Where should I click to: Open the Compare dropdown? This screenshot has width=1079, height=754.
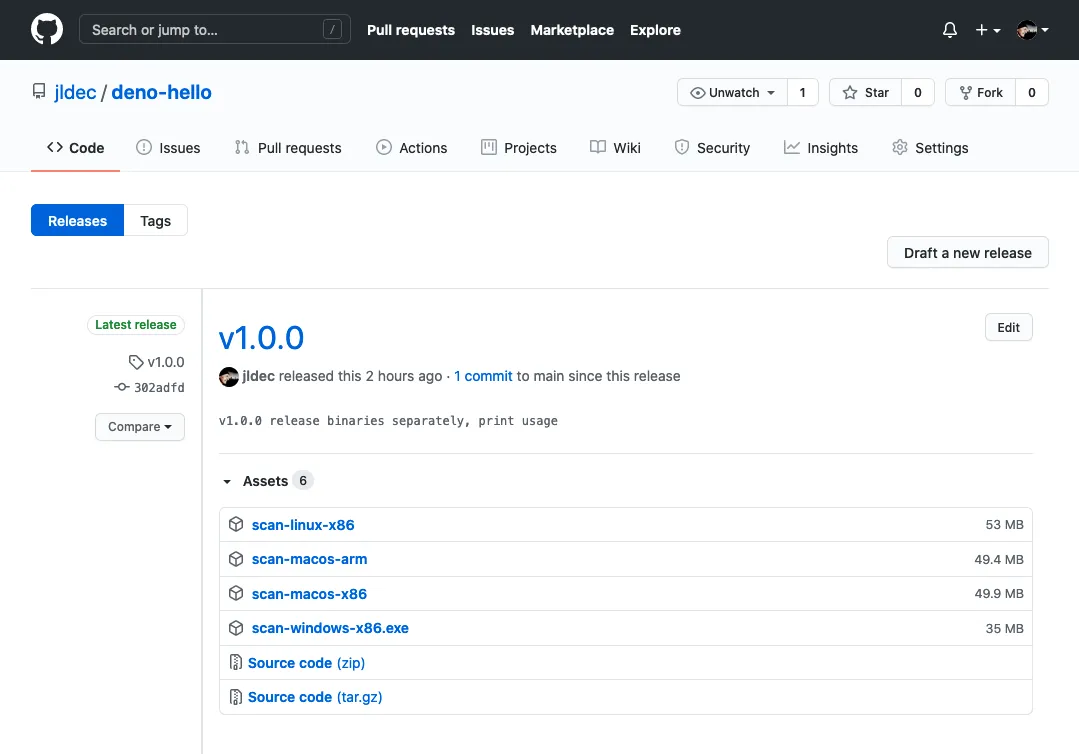click(139, 427)
